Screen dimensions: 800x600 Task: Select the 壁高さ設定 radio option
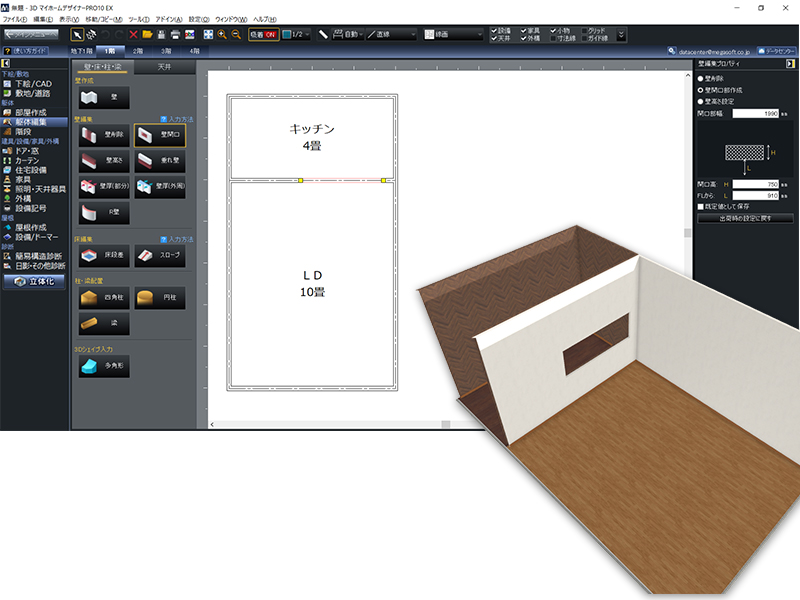point(700,101)
